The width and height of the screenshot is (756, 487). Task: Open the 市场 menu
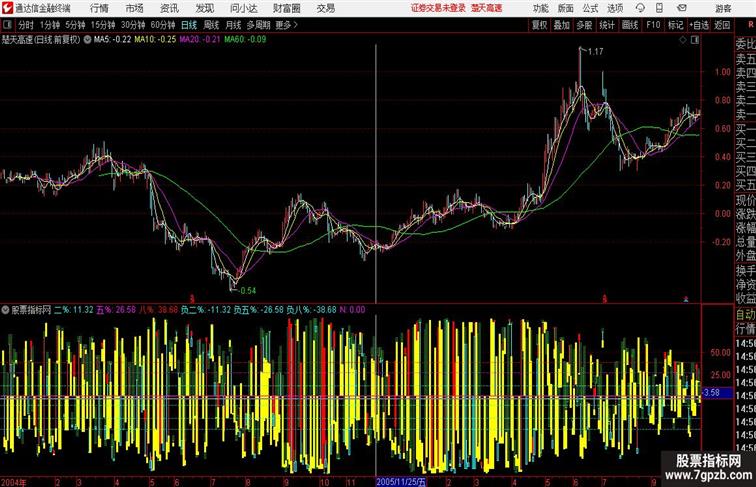click(134, 8)
